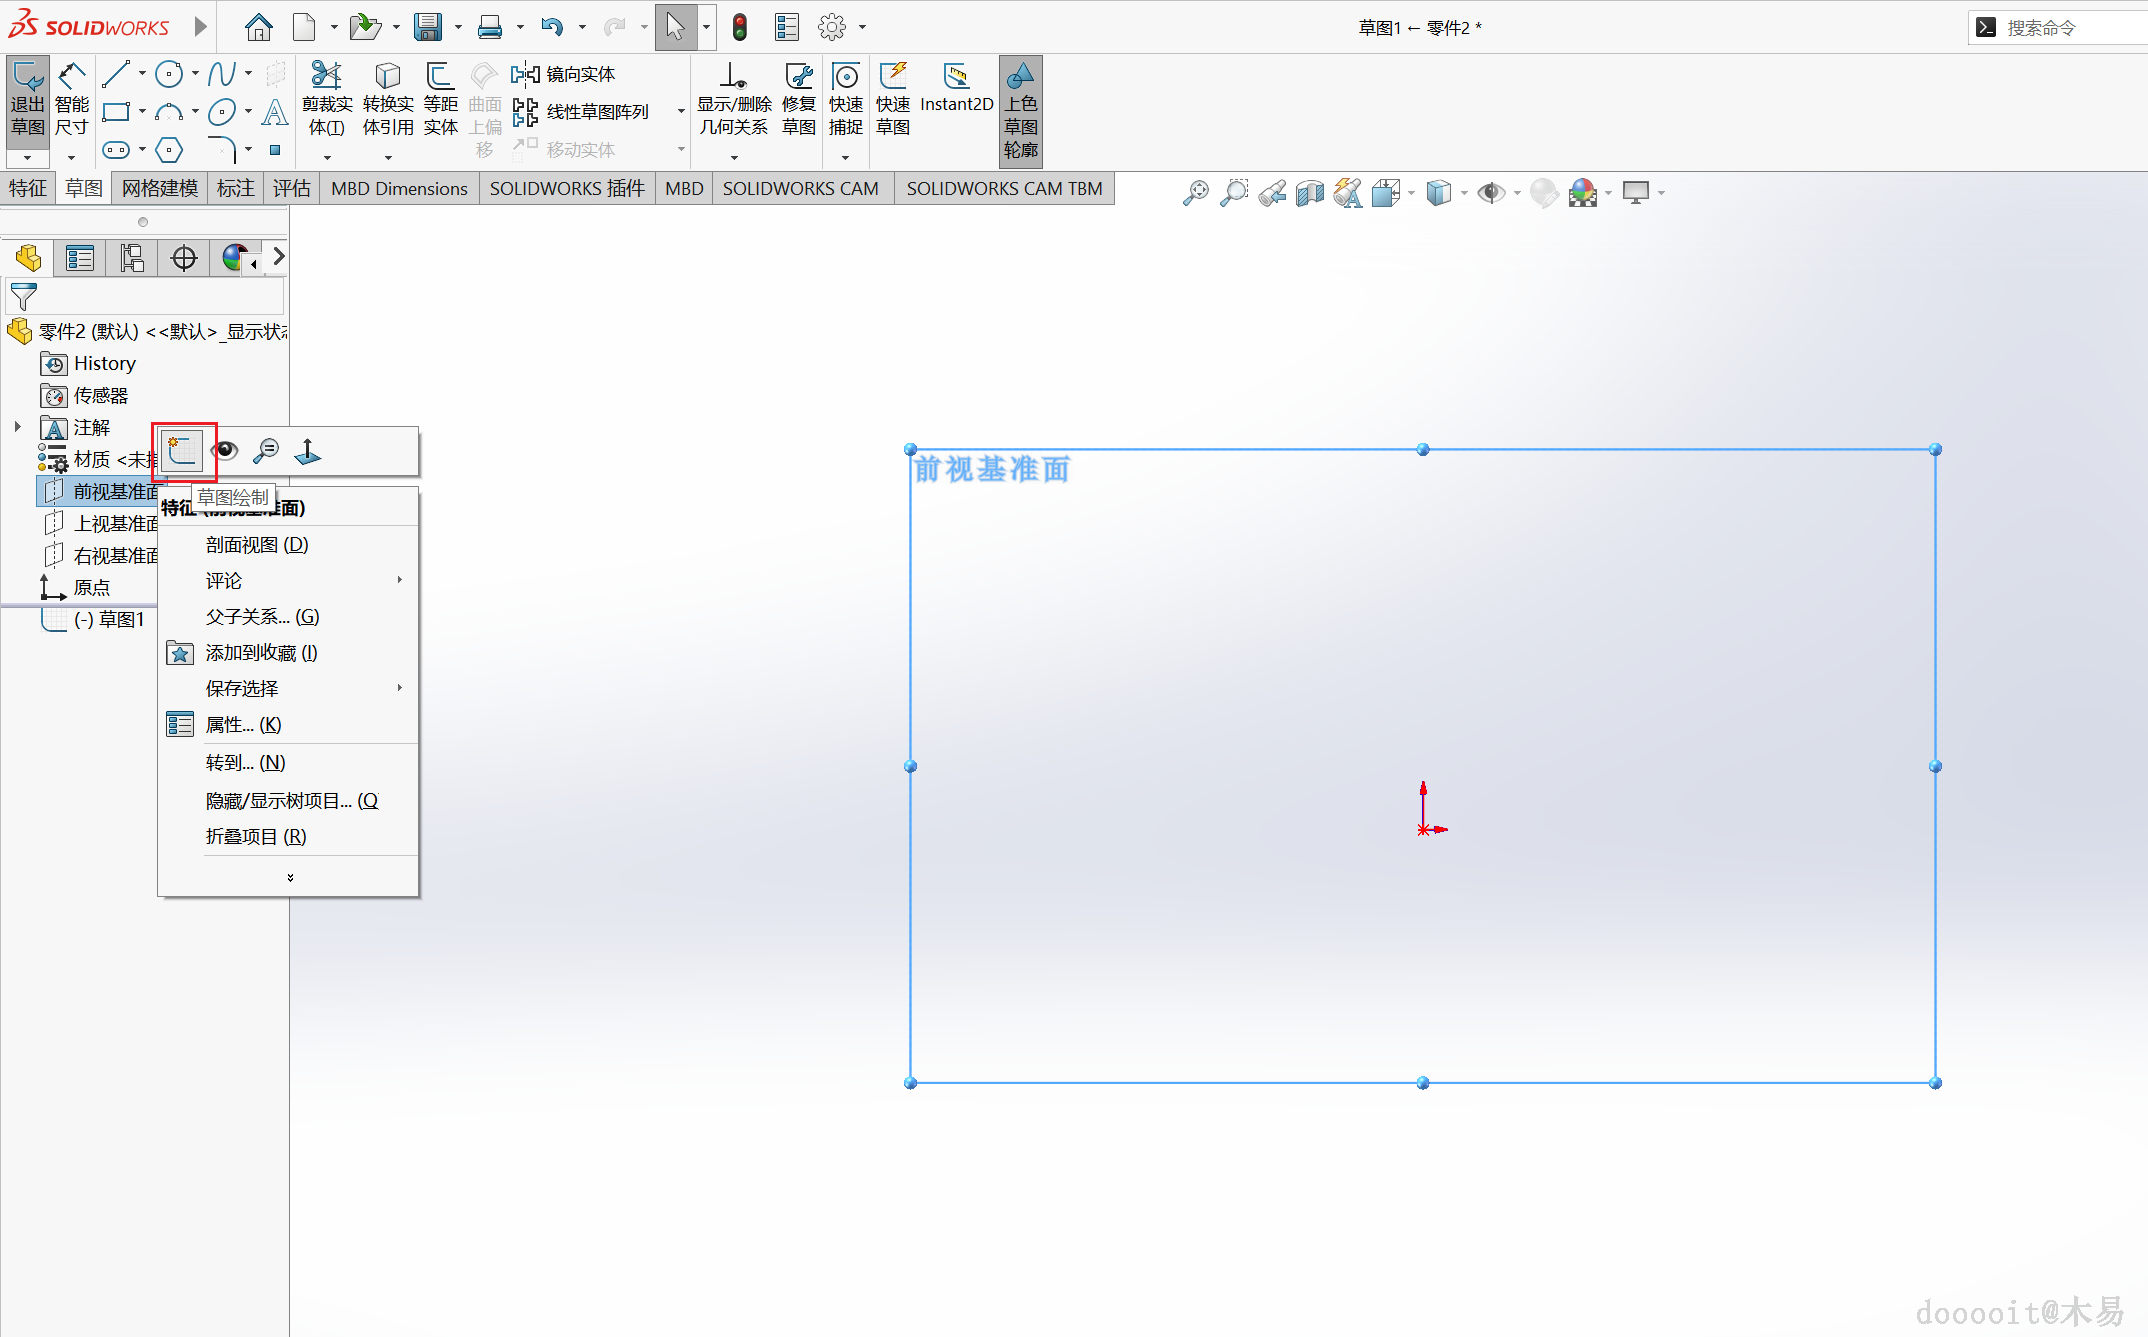
Task: Switch to the Features tab
Action: tap(28, 188)
